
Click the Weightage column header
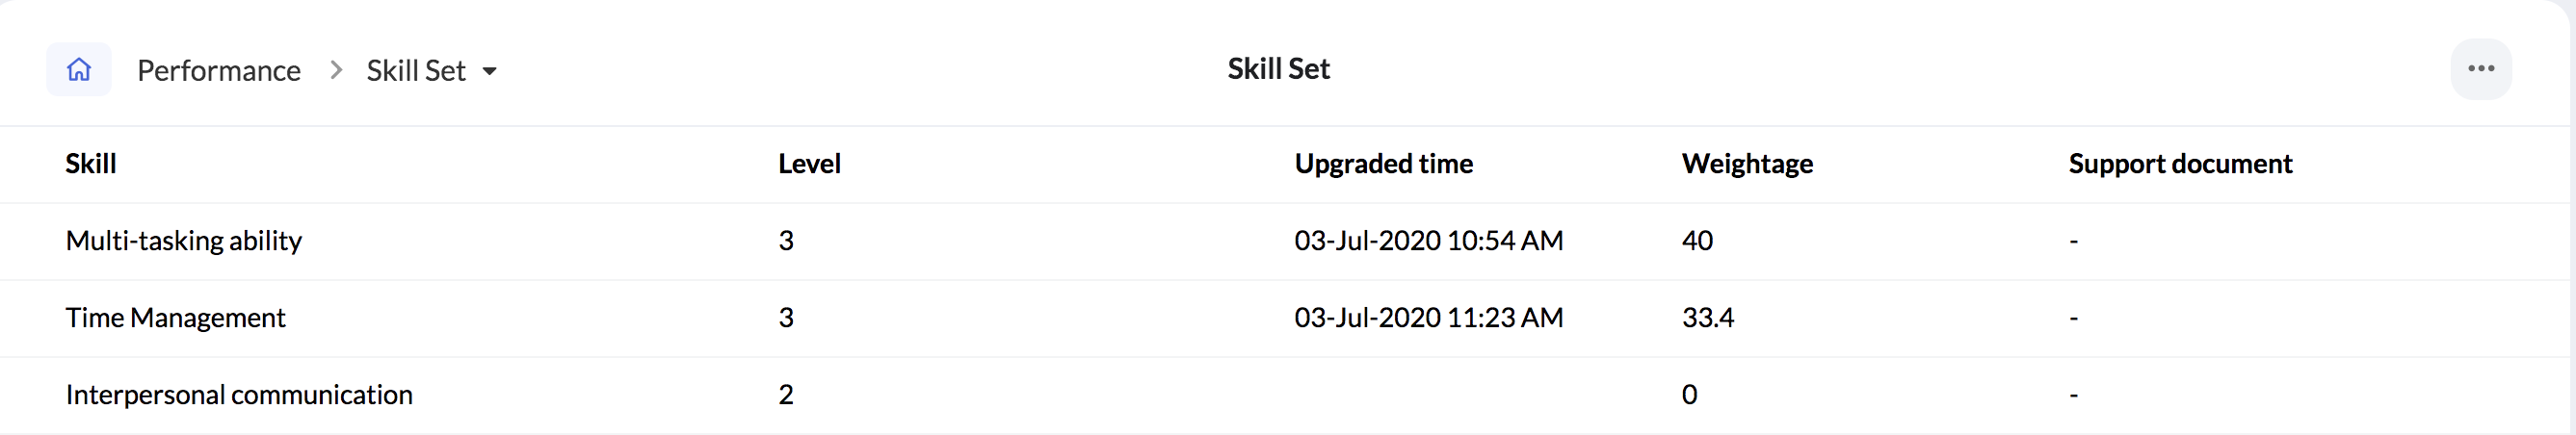(1747, 164)
